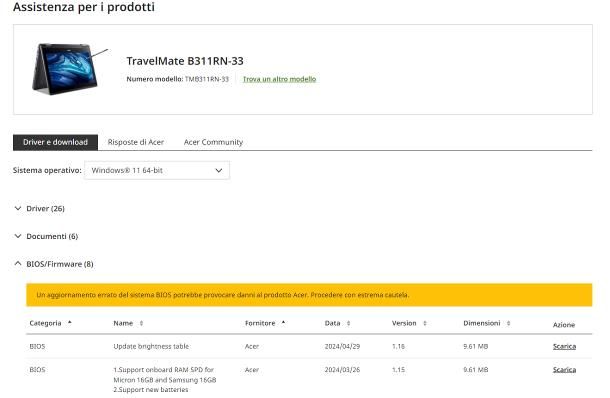The image size is (610, 398).
Task: Click the TravelMate laptop product image
Action: [x=69, y=69]
